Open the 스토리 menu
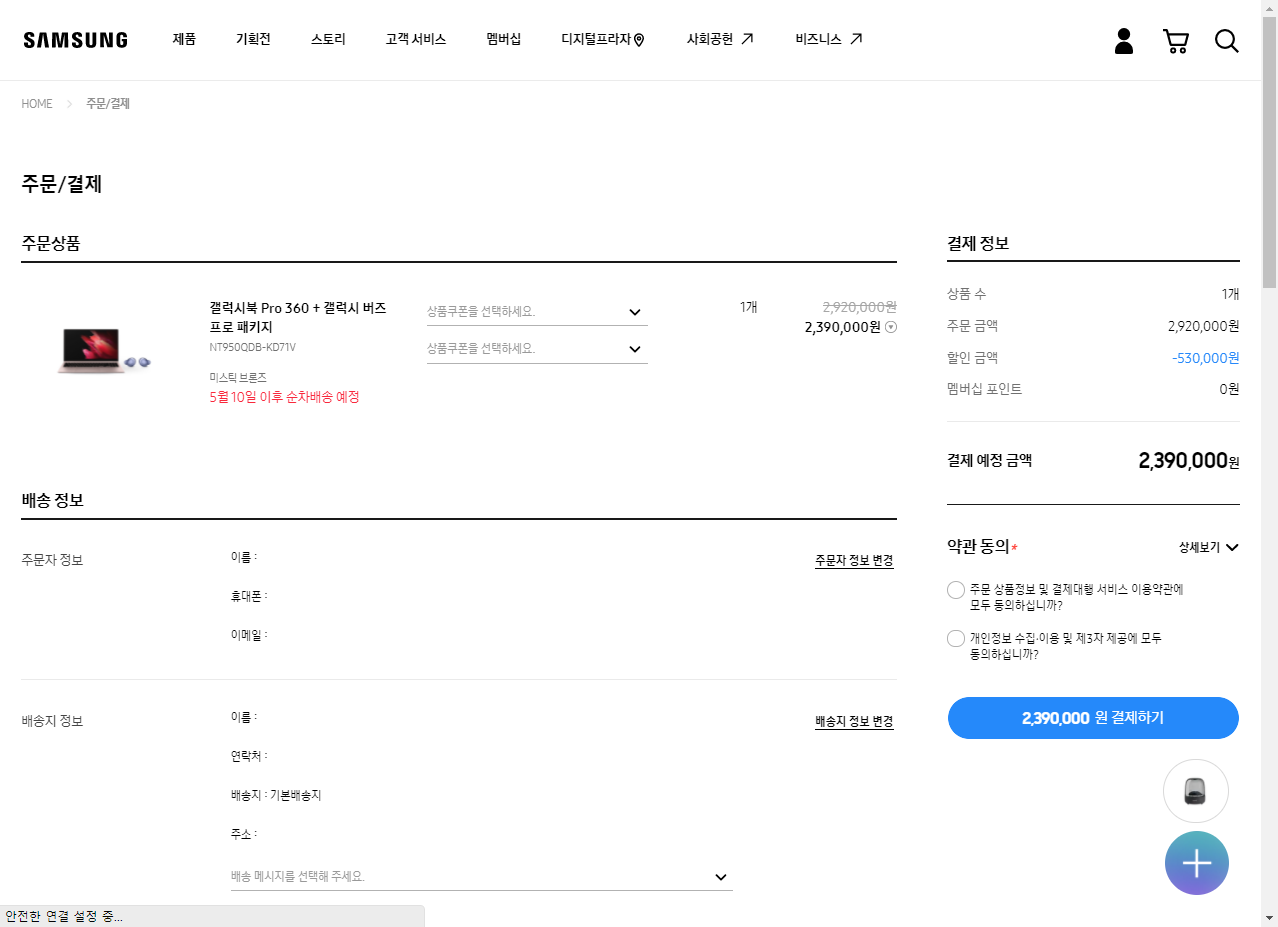Image resolution: width=1278 pixels, height=927 pixels. tap(328, 40)
